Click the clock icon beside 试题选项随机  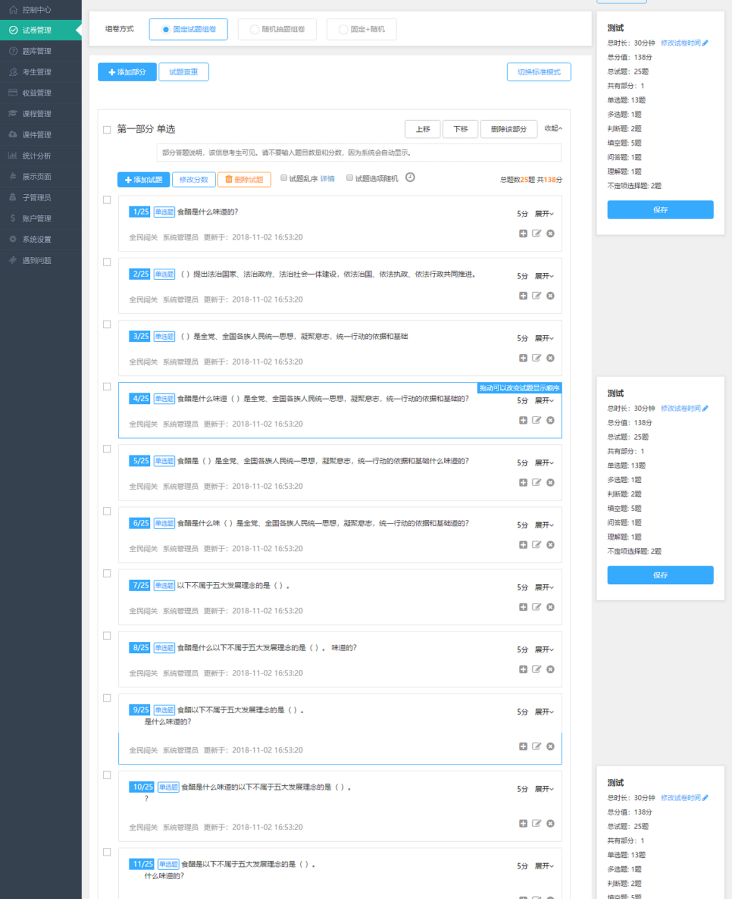pos(410,178)
